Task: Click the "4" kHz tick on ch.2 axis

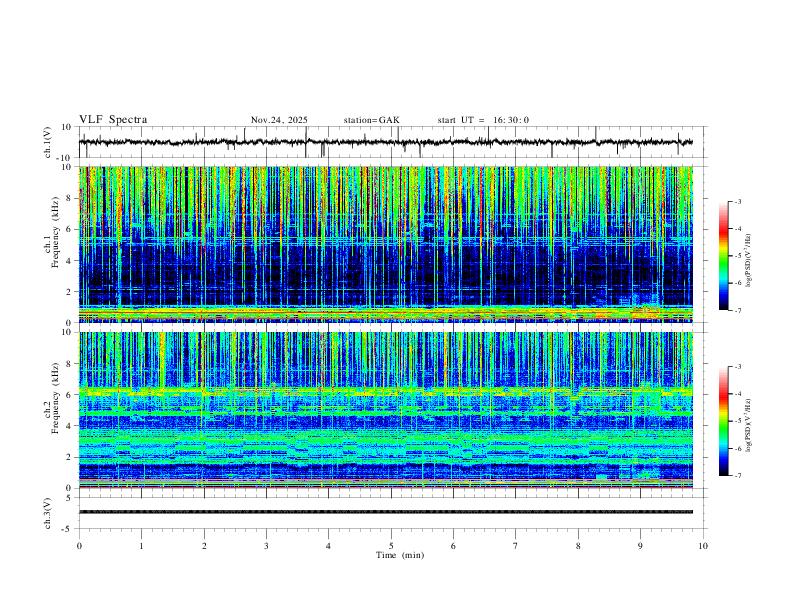Action: pos(70,426)
